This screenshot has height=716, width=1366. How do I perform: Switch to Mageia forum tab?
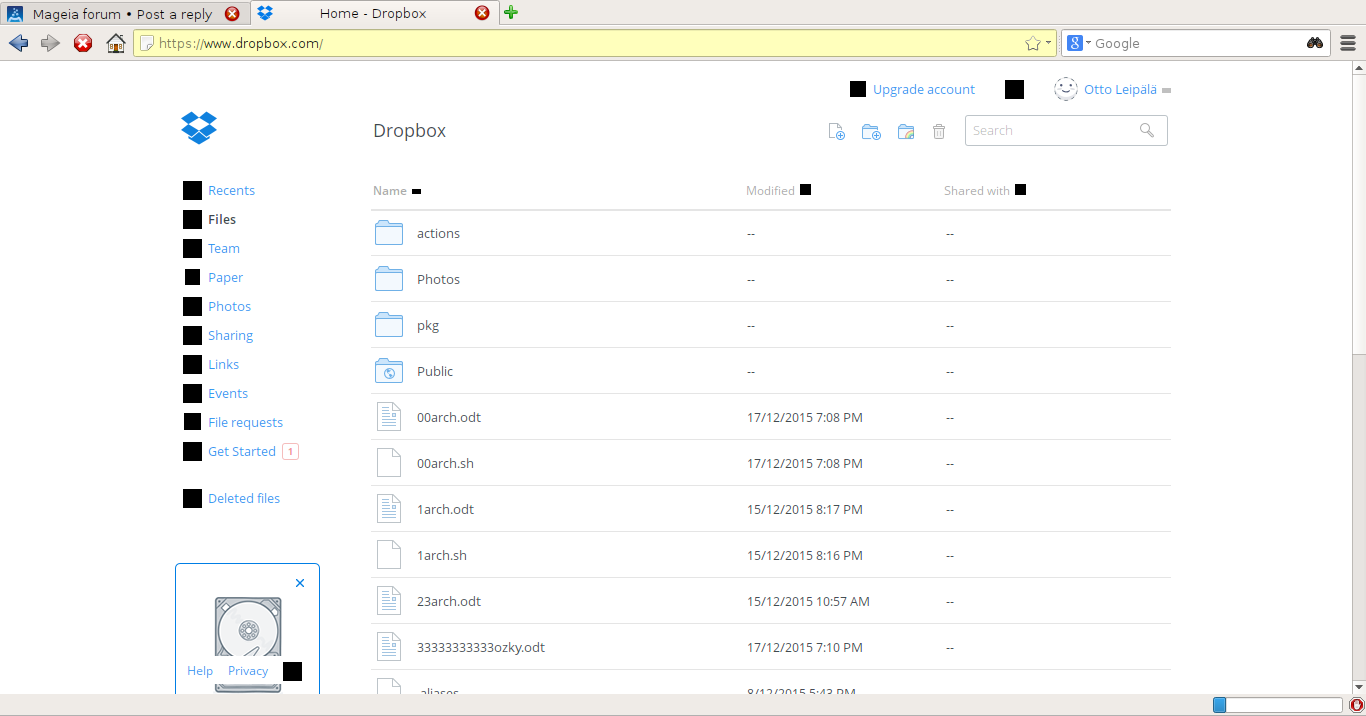coord(122,14)
